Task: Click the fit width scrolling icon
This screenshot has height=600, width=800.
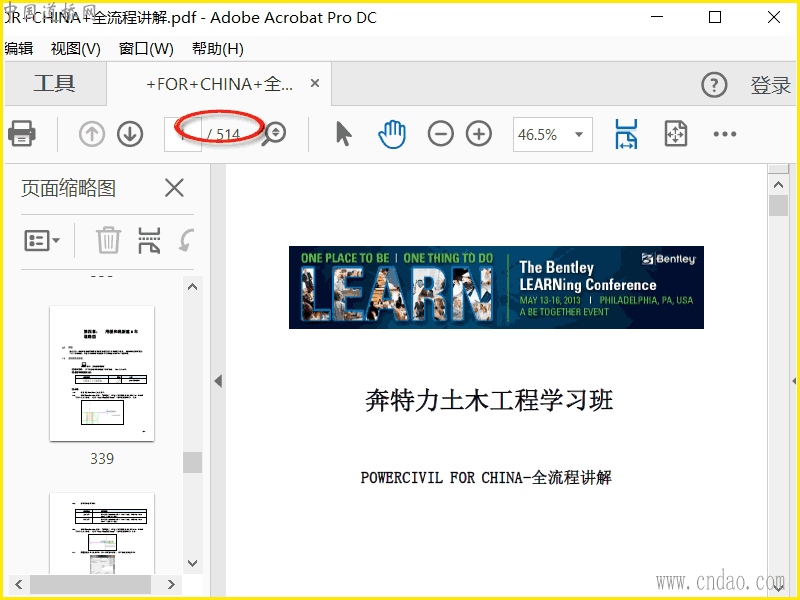Action: coord(626,134)
